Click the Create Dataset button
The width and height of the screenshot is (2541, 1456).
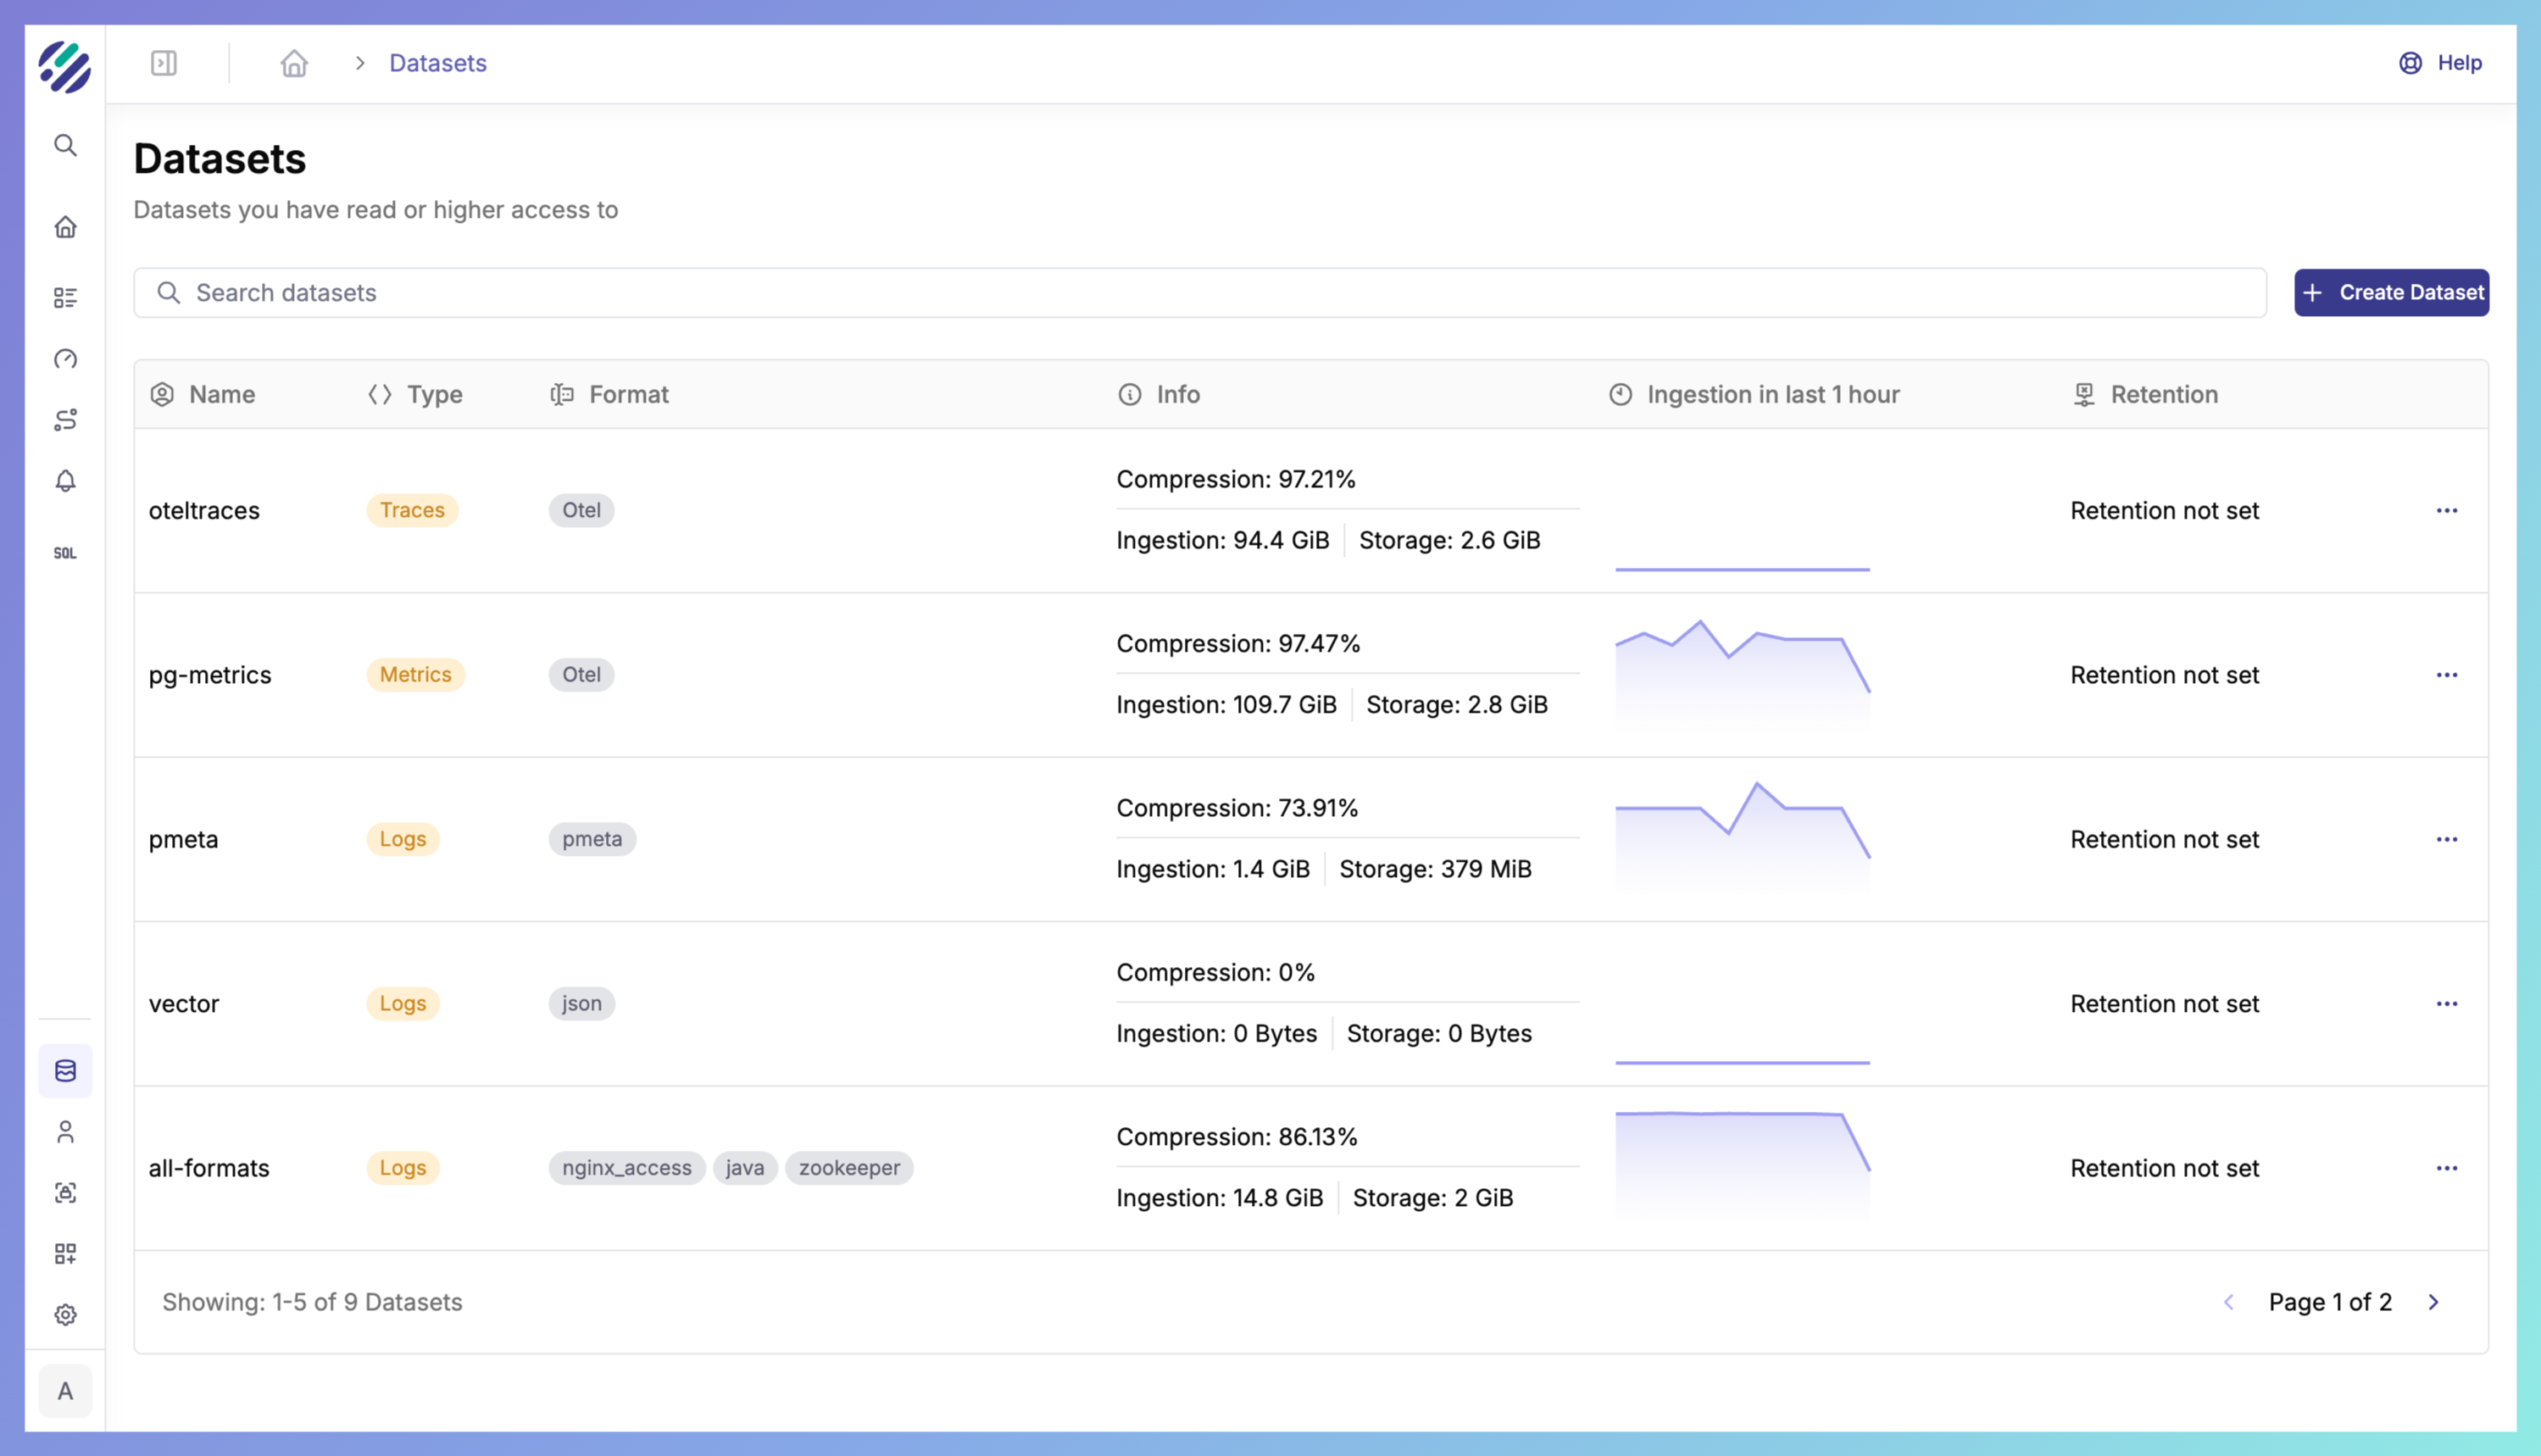pyautogui.click(x=2390, y=293)
